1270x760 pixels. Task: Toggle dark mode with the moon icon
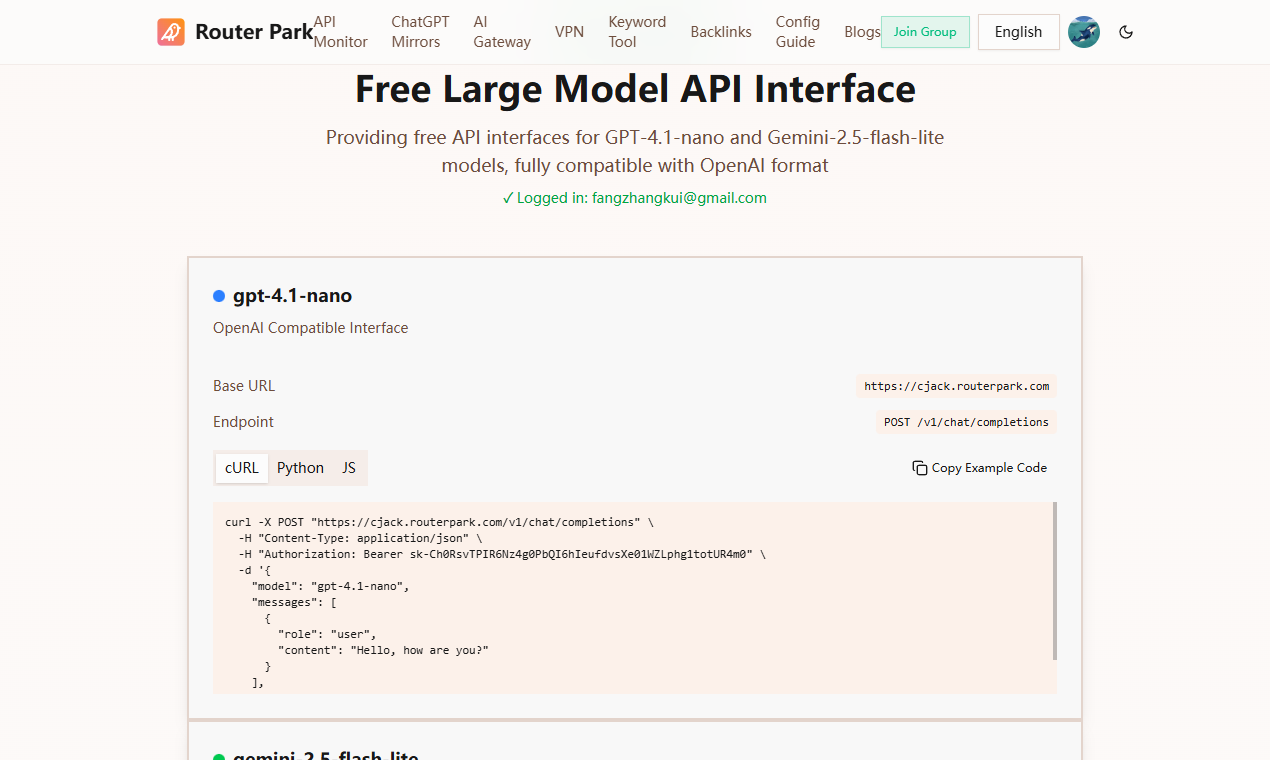point(1126,32)
